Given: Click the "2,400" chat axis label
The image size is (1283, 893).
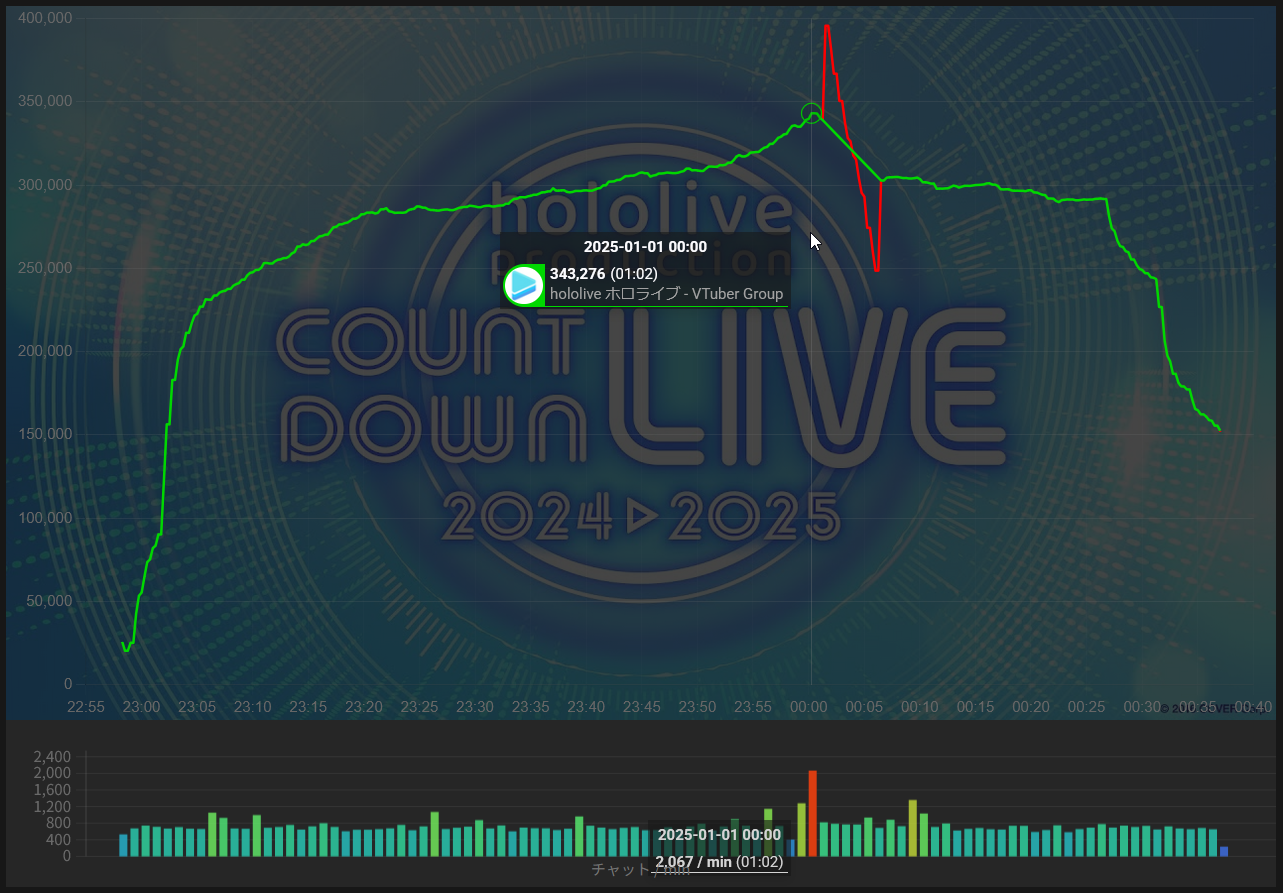Looking at the screenshot, I should click(x=53, y=756).
